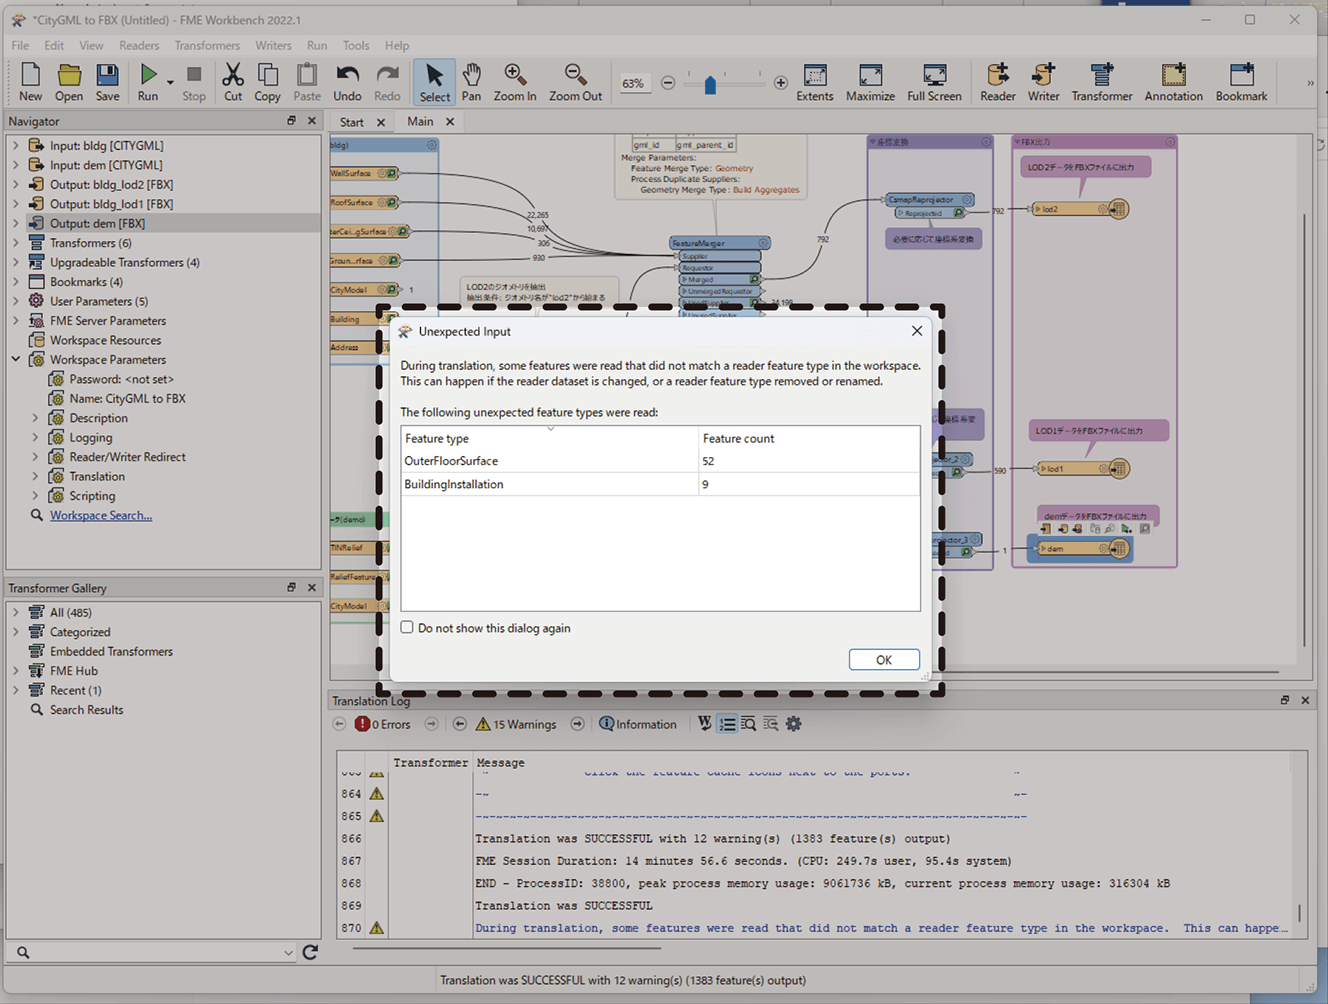Expand All (485) in Transformer Gallery
The width and height of the screenshot is (1328, 1004).
point(15,613)
